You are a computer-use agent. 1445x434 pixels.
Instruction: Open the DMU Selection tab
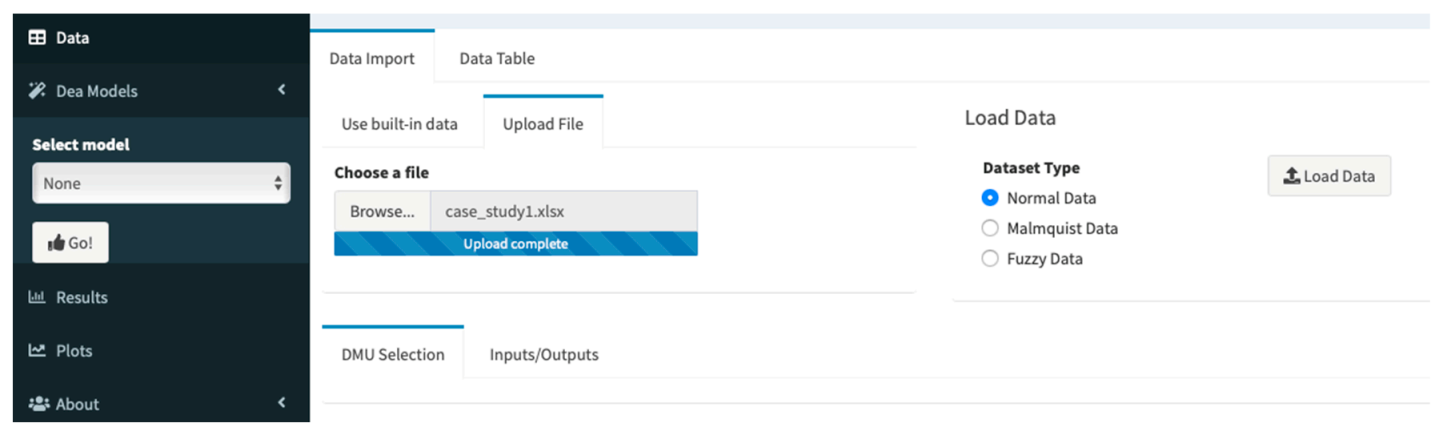[393, 355]
